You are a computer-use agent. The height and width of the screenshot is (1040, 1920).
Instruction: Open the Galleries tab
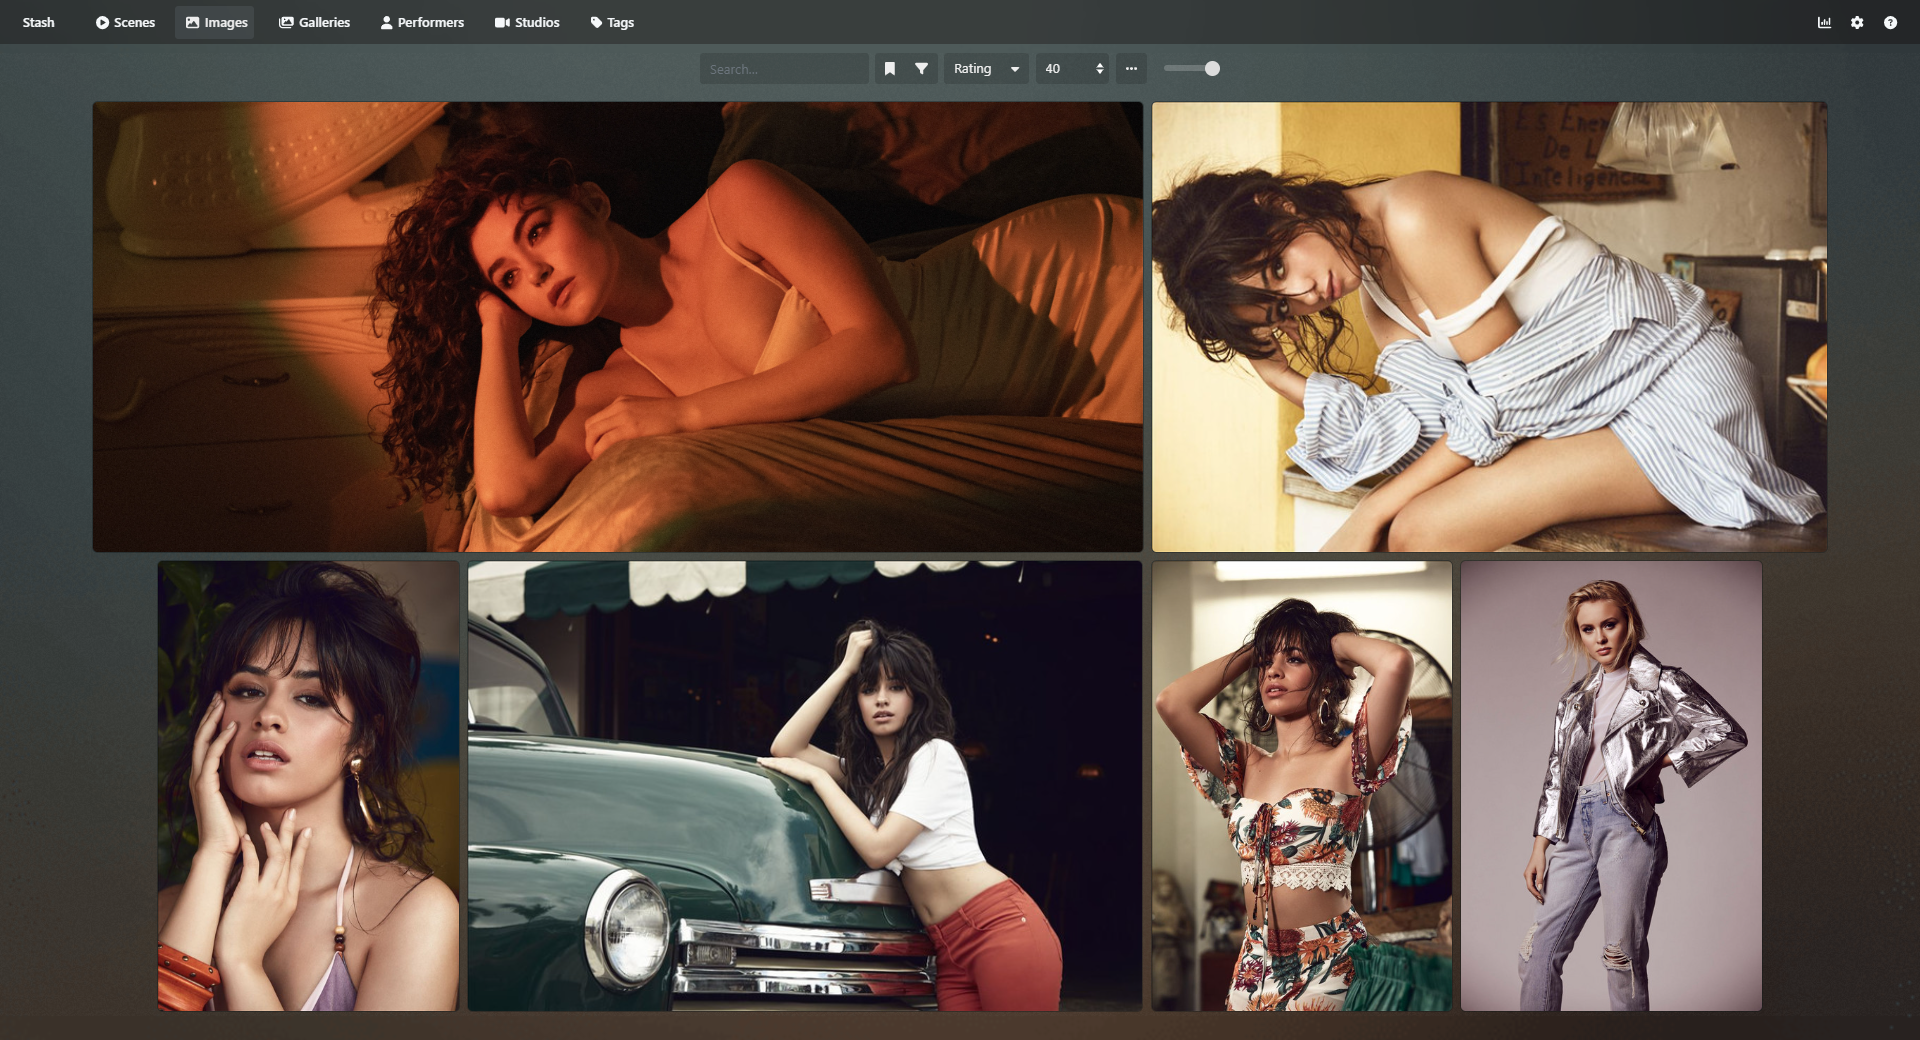[x=314, y=22]
